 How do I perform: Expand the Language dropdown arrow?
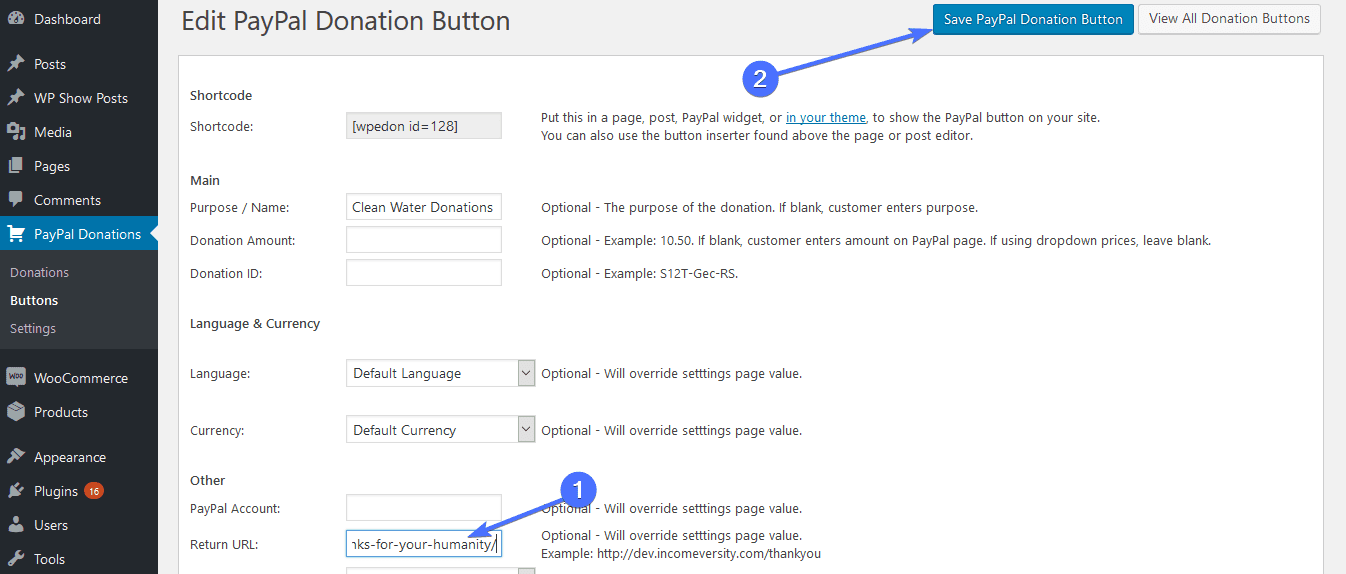(526, 373)
